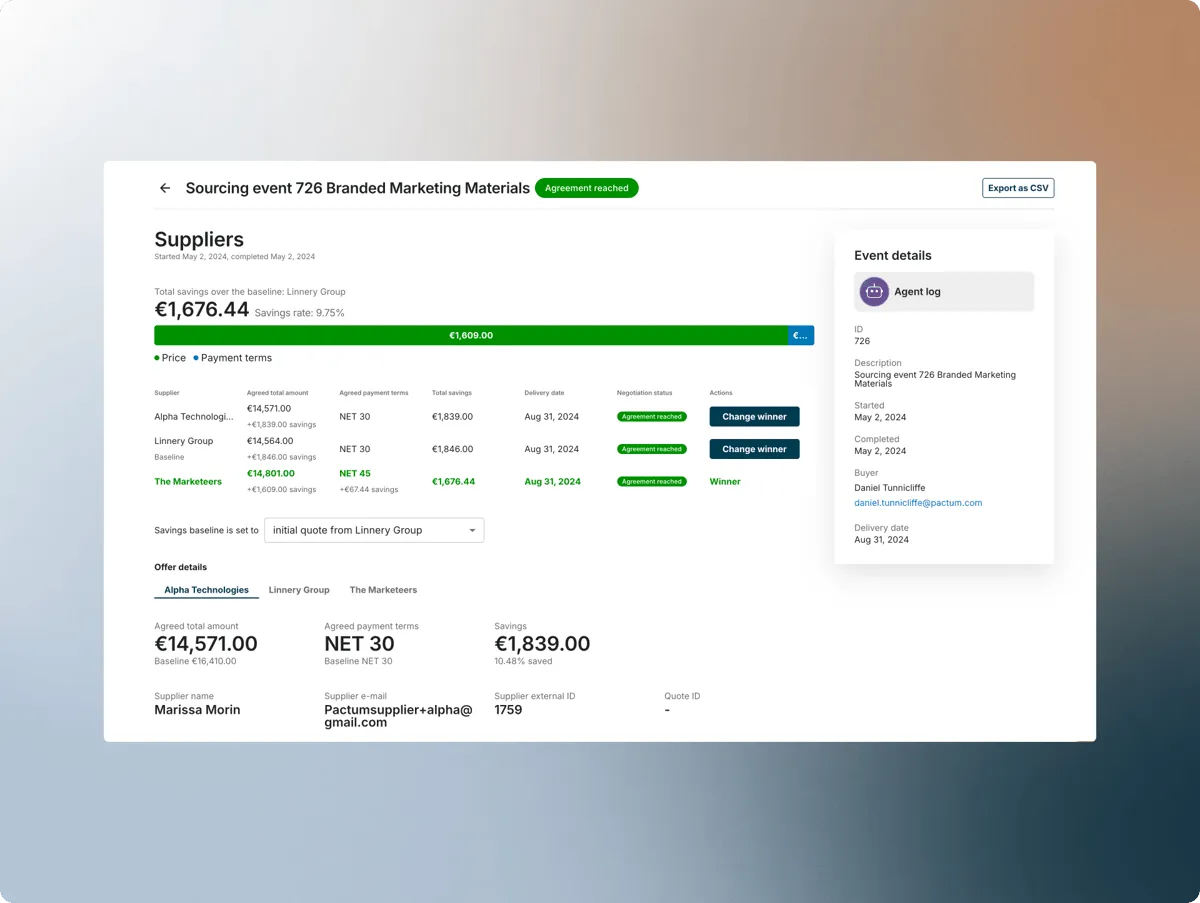1200x903 pixels.
Task: Click the 10.48% saved text
Action: click(x=523, y=662)
